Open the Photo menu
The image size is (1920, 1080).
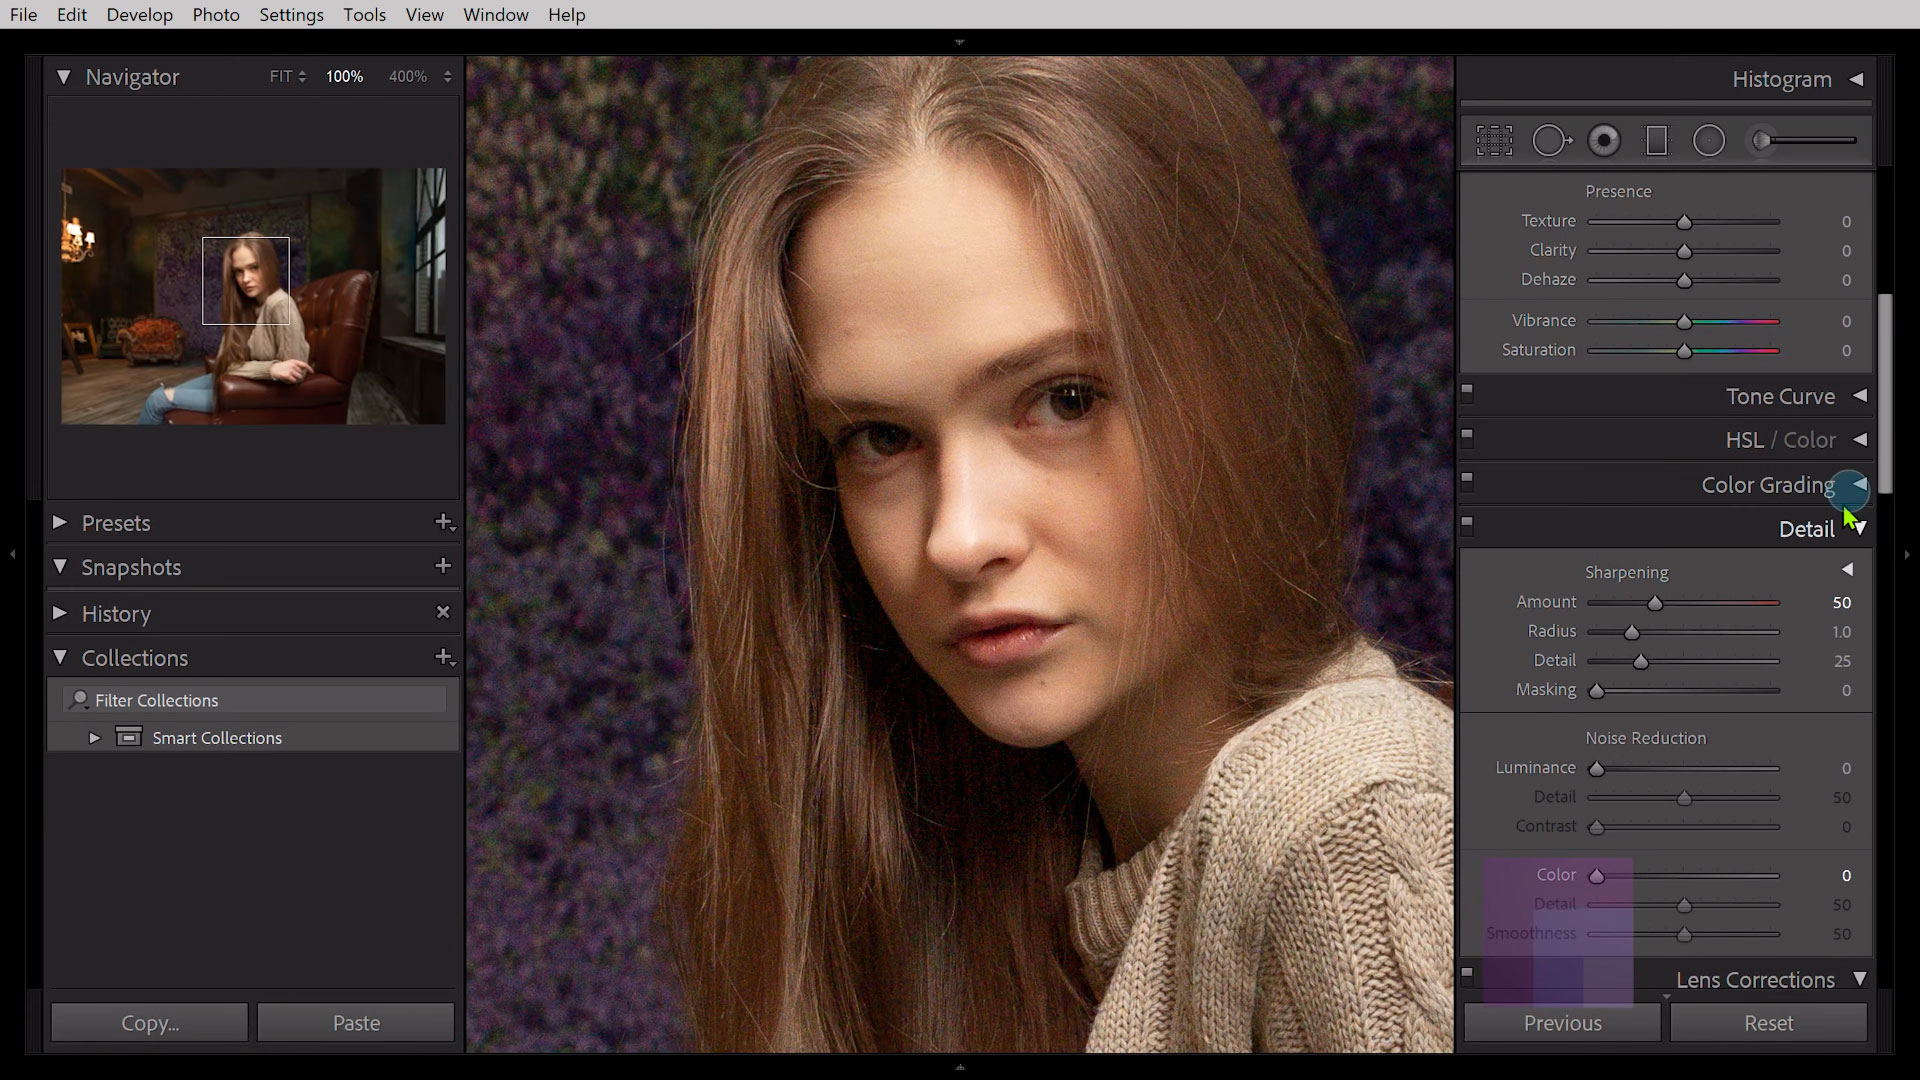pyautogui.click(x=216, y=15)
